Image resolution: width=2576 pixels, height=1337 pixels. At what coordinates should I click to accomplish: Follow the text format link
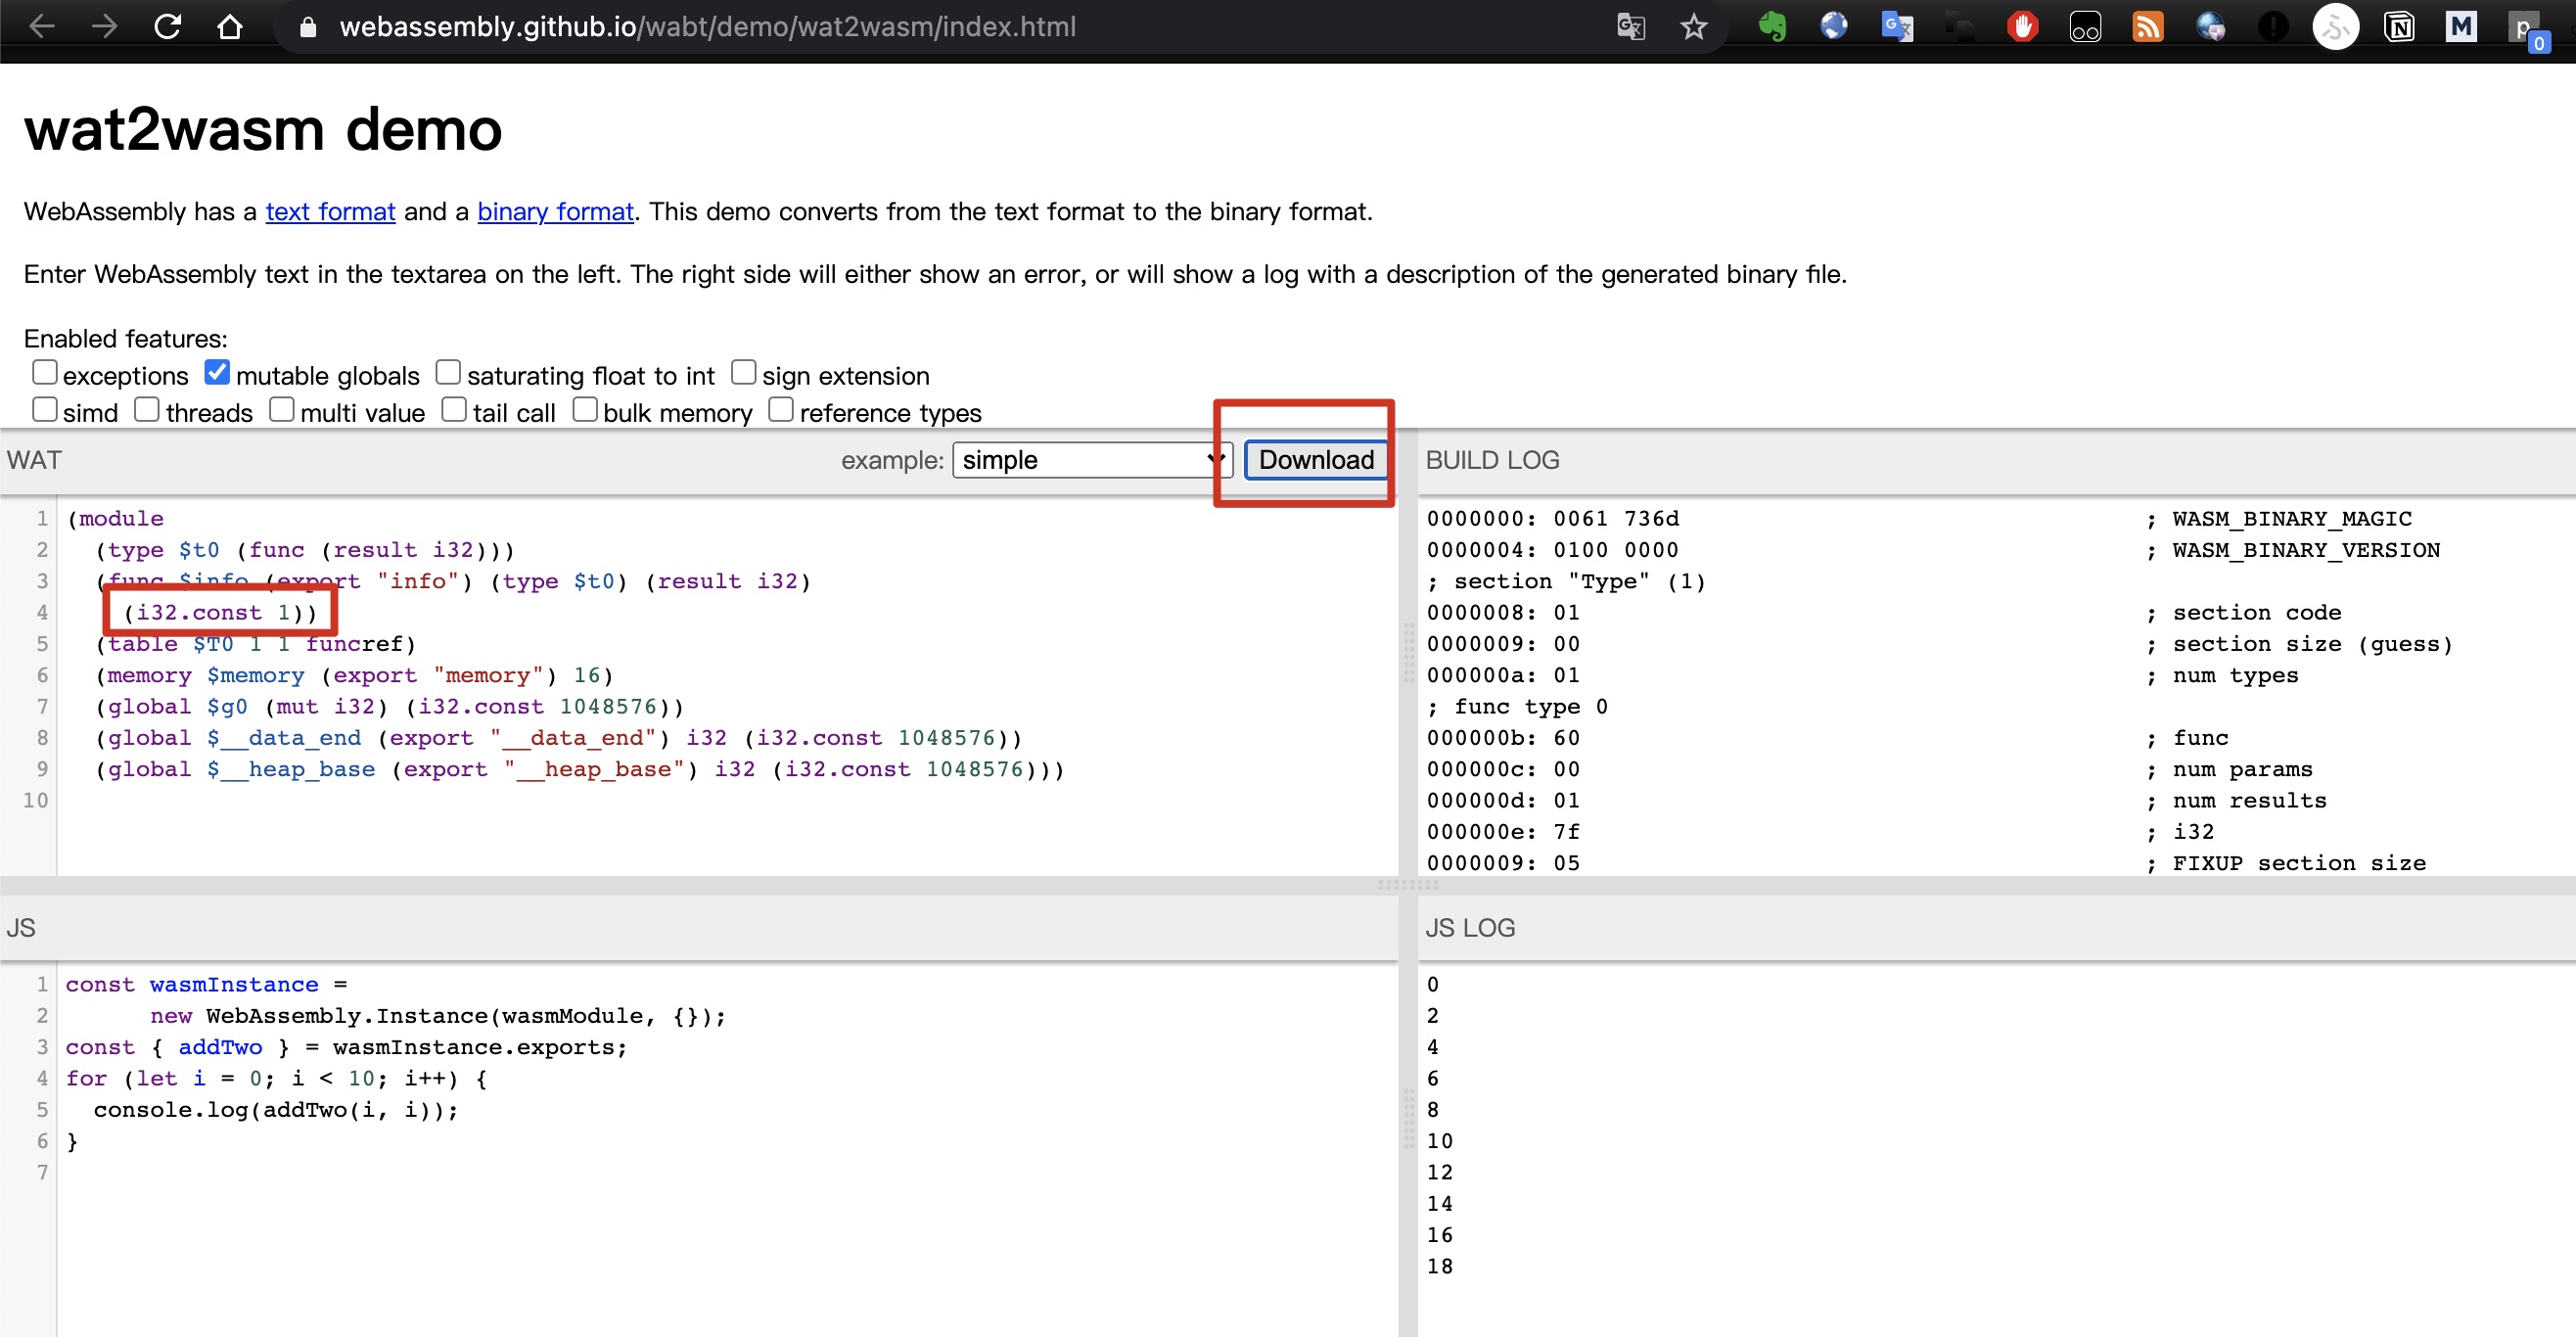click(x=330, y=212)
